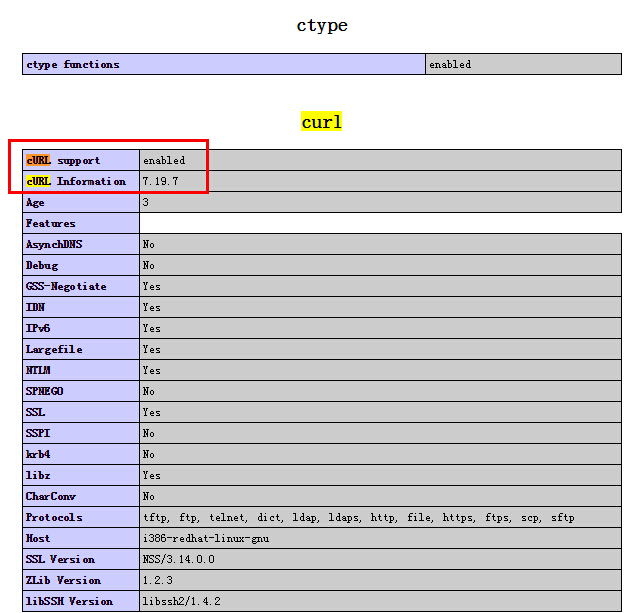Select the 'Features' label cell
Viewport: 636px width, 613px height.
tap(81, 223)
